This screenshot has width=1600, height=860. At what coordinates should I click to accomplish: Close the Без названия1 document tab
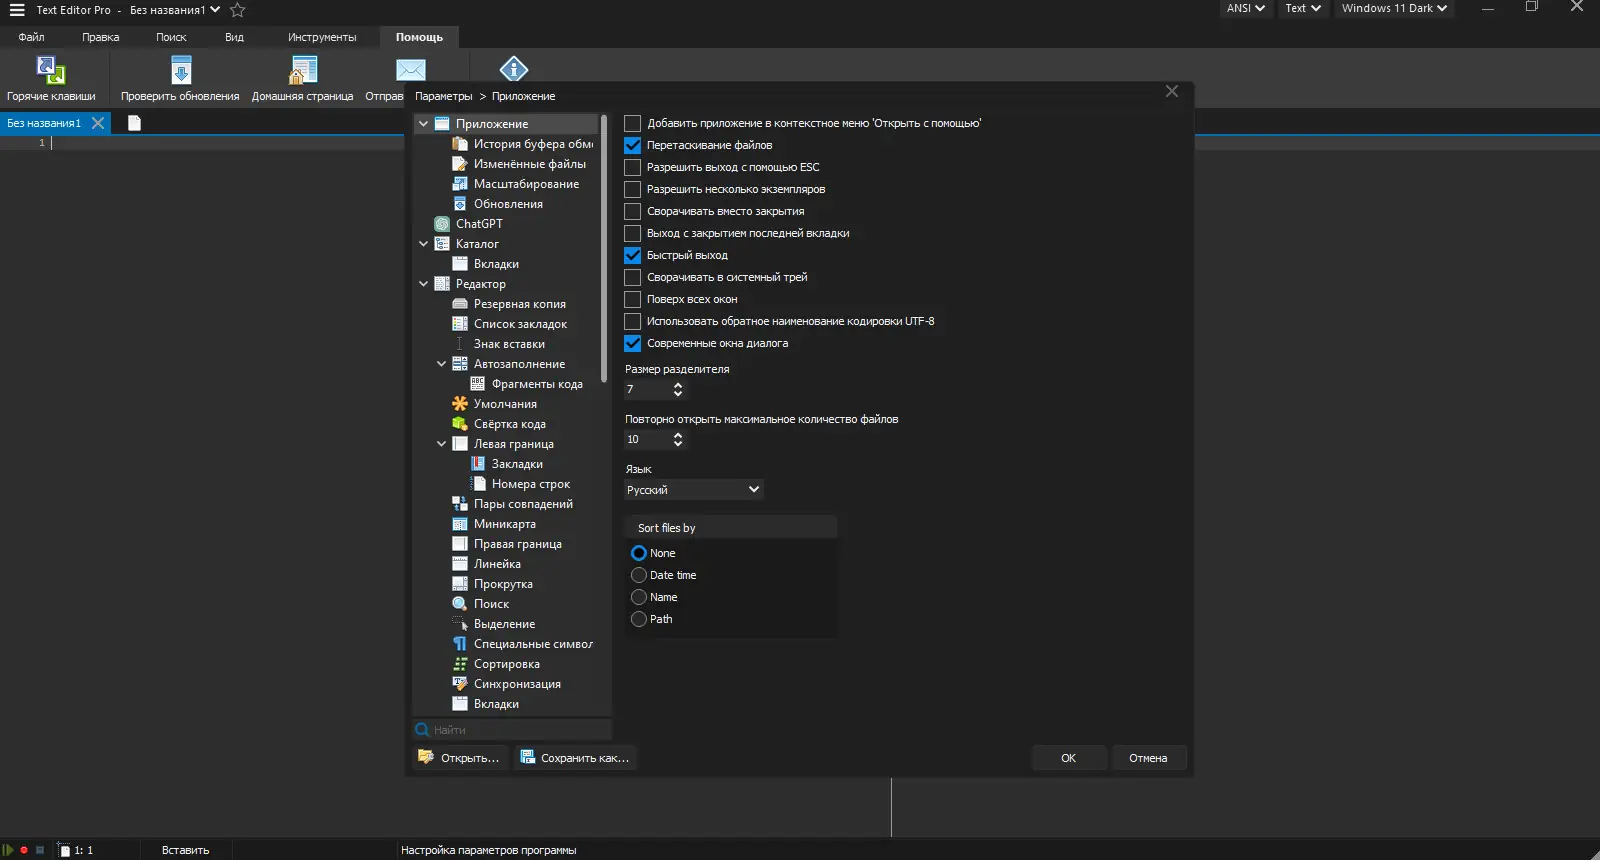click(98, 123)
